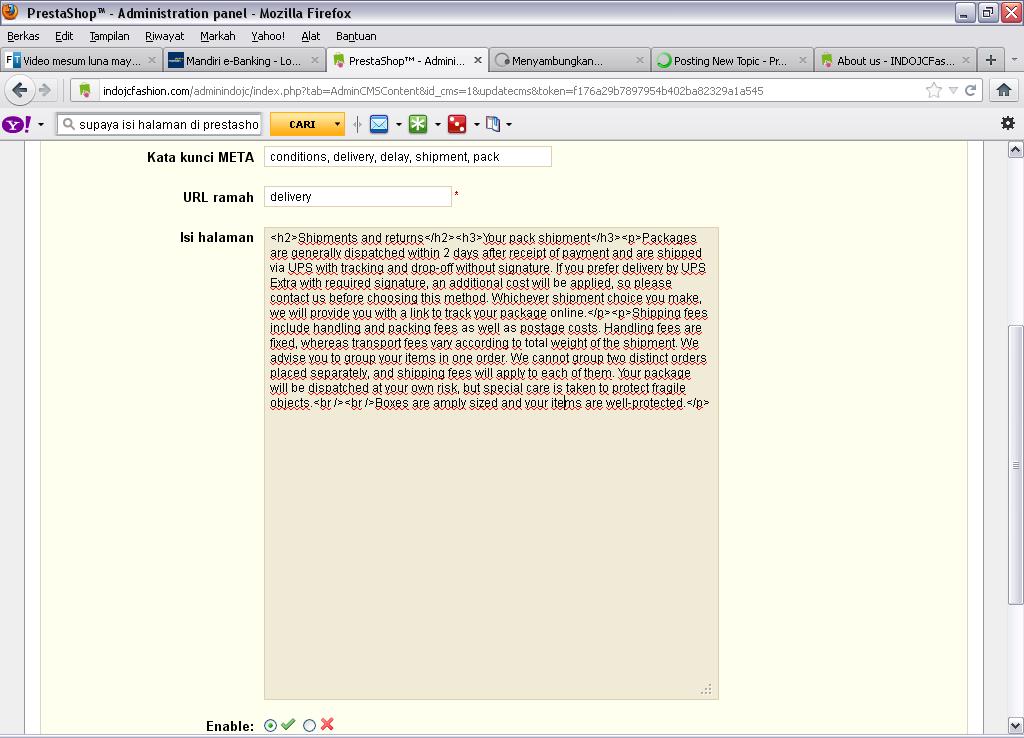The width and height of the screenshot is (1024, 738).
Task: Close the Posting New Topic tab
Action: click(x=803, y=60)
